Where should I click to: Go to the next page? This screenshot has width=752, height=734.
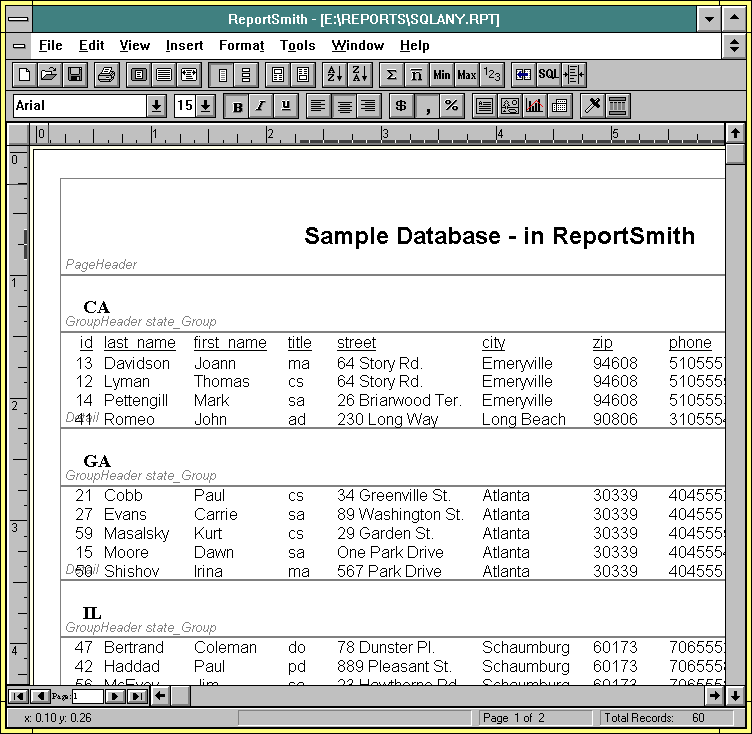[115, 696]
